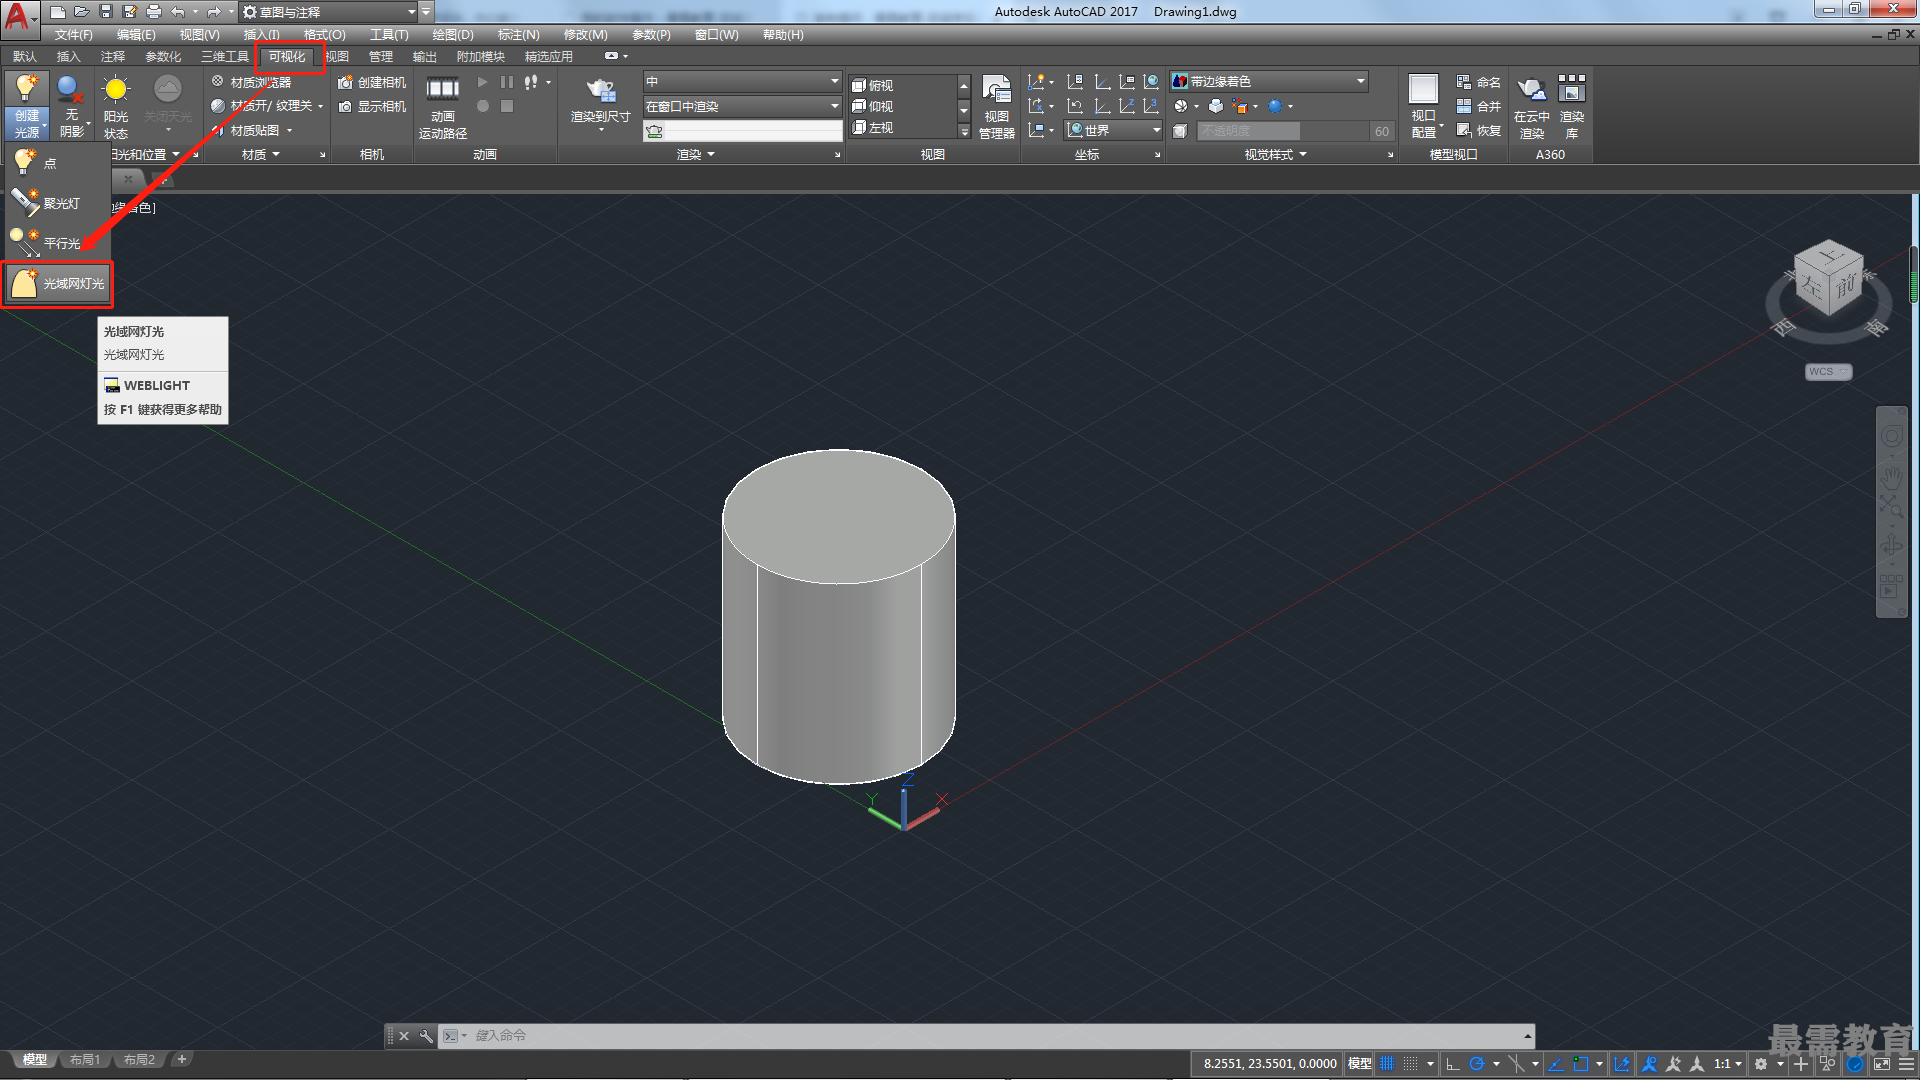
Task: Click the 恢复 restore viewports icon
Action: (x=1463, y=130)
